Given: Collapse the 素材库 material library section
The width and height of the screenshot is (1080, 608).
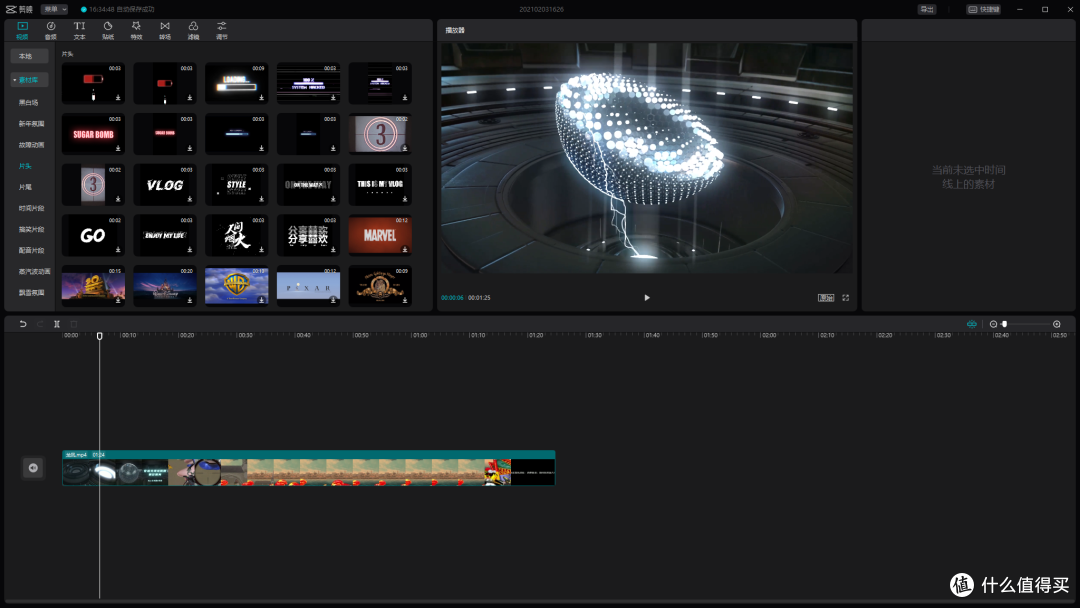Looking at the screenshot, I should click(x=29, y=79).
